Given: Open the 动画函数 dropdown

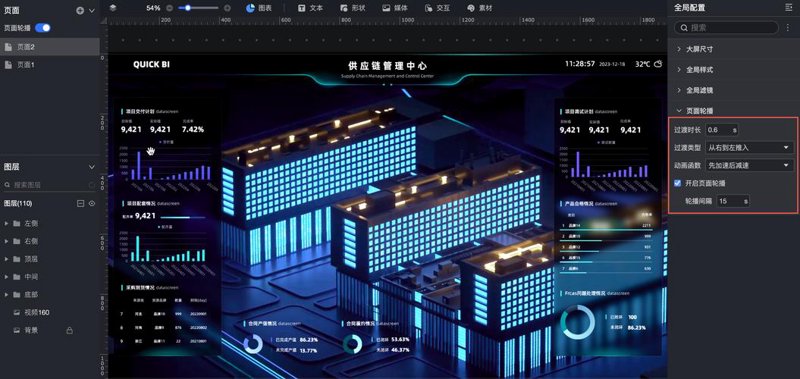Looking at the screenshot, I should click(x=749, y=165).
